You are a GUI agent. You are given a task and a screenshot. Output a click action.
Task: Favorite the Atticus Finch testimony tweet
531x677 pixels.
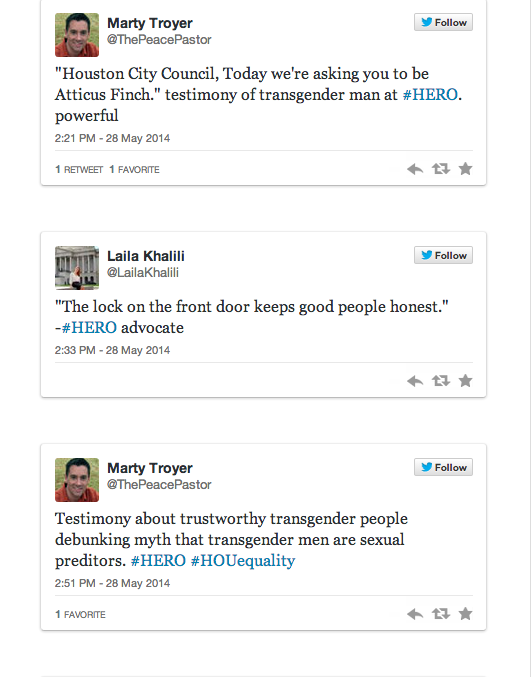click(x=465, y=168)
